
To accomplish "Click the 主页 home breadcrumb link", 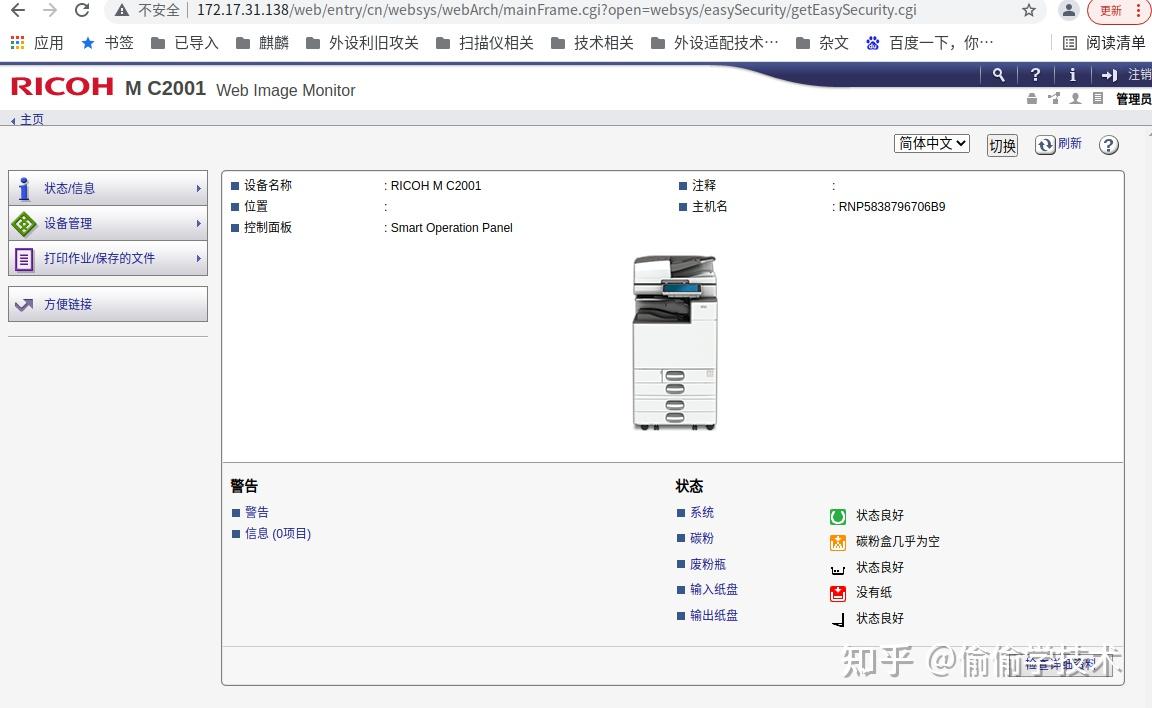I will point(32,119).
